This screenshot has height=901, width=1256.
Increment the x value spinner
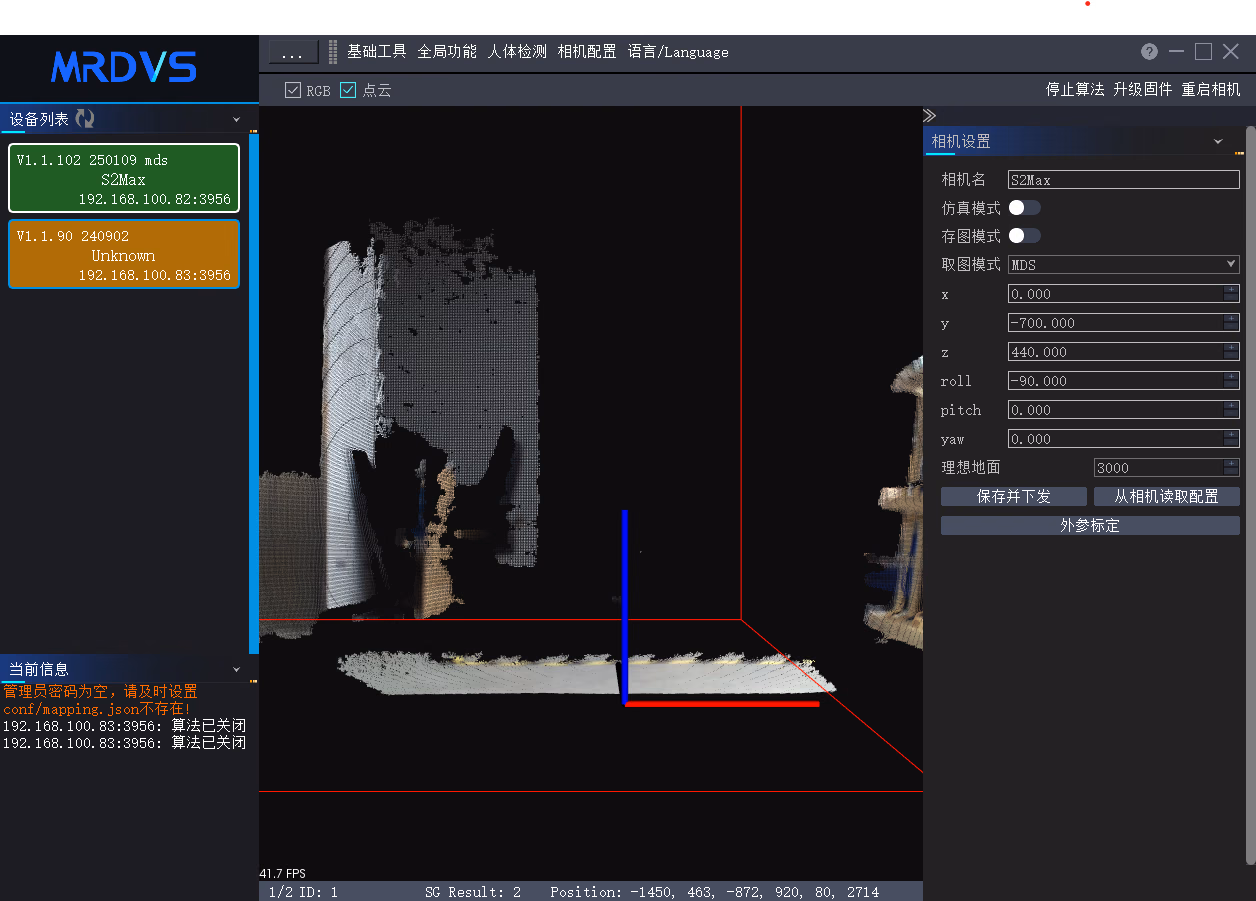(1231, 290)
